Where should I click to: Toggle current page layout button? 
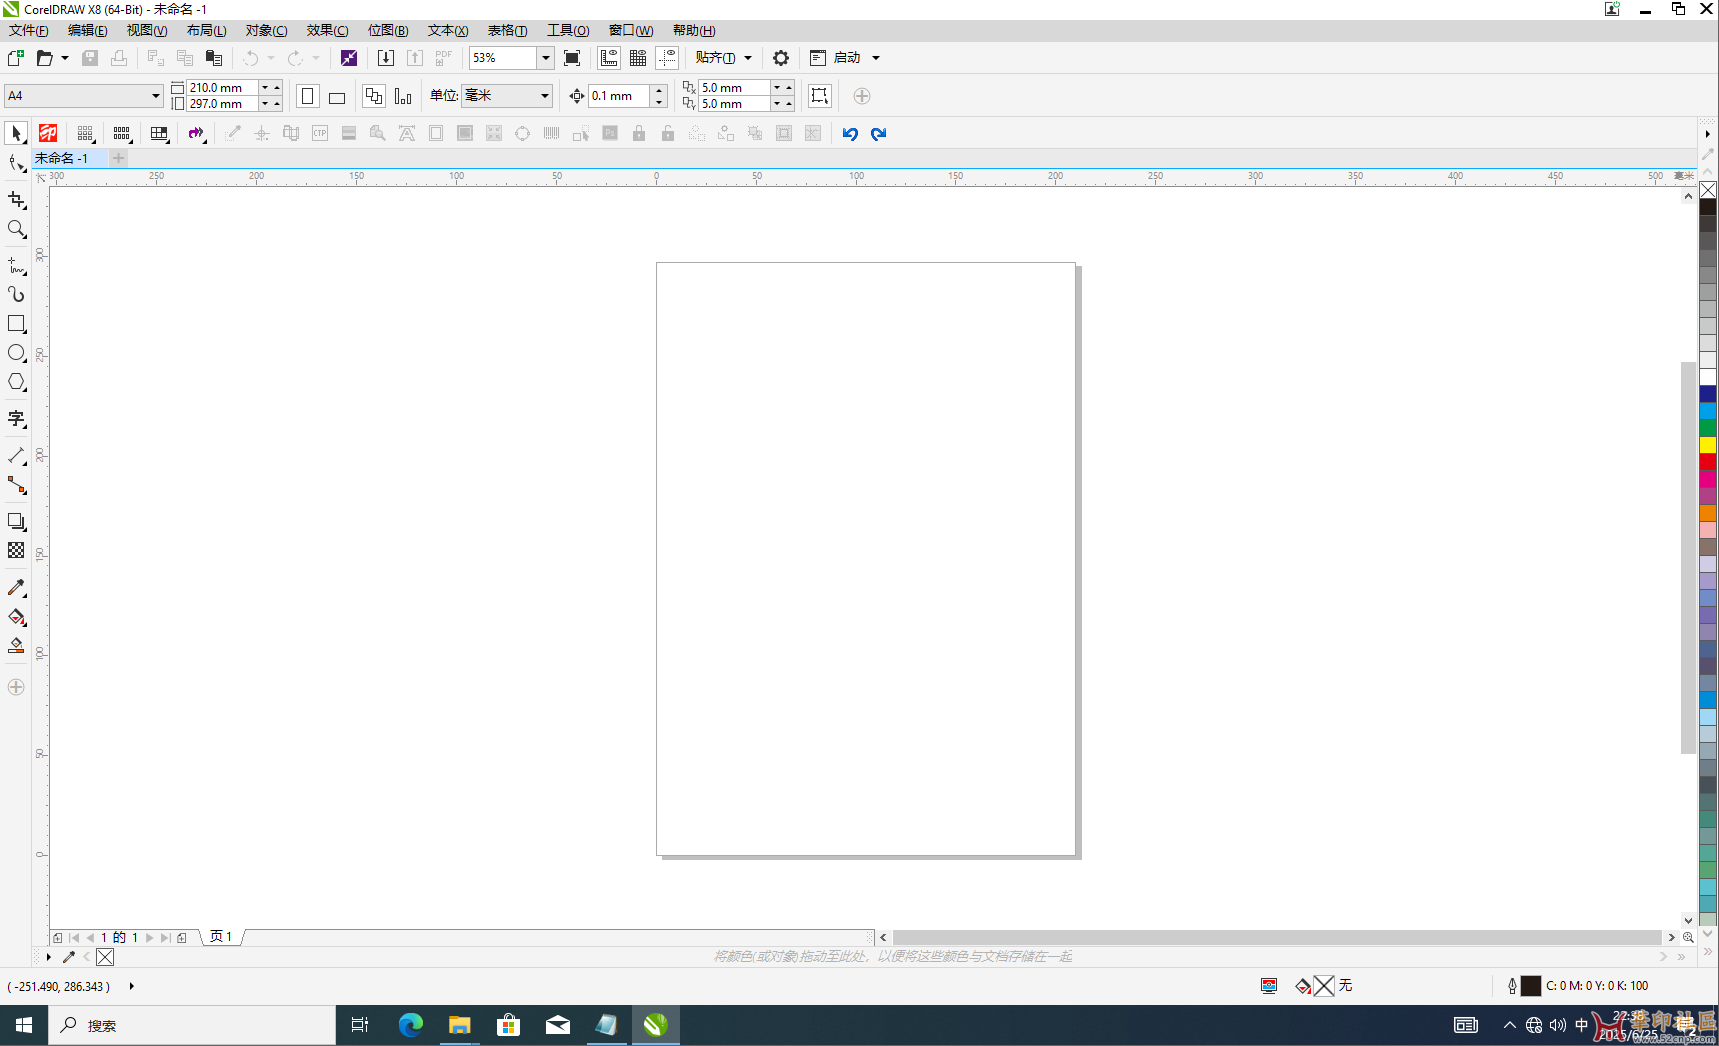[403, 96]
